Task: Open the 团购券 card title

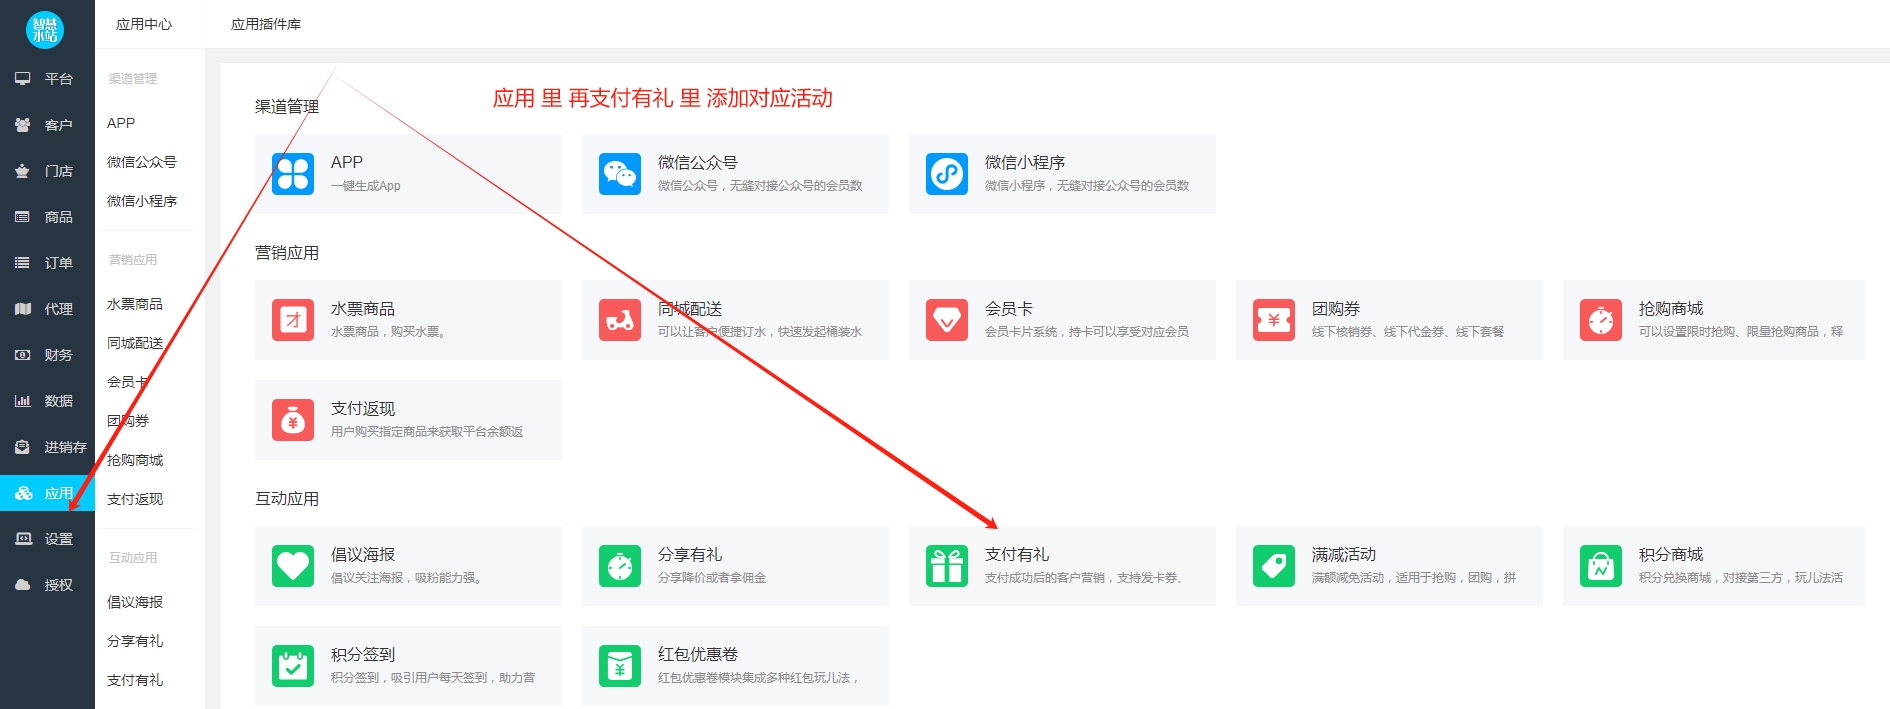Action: pyautogui.click(x=1336, y=308)
